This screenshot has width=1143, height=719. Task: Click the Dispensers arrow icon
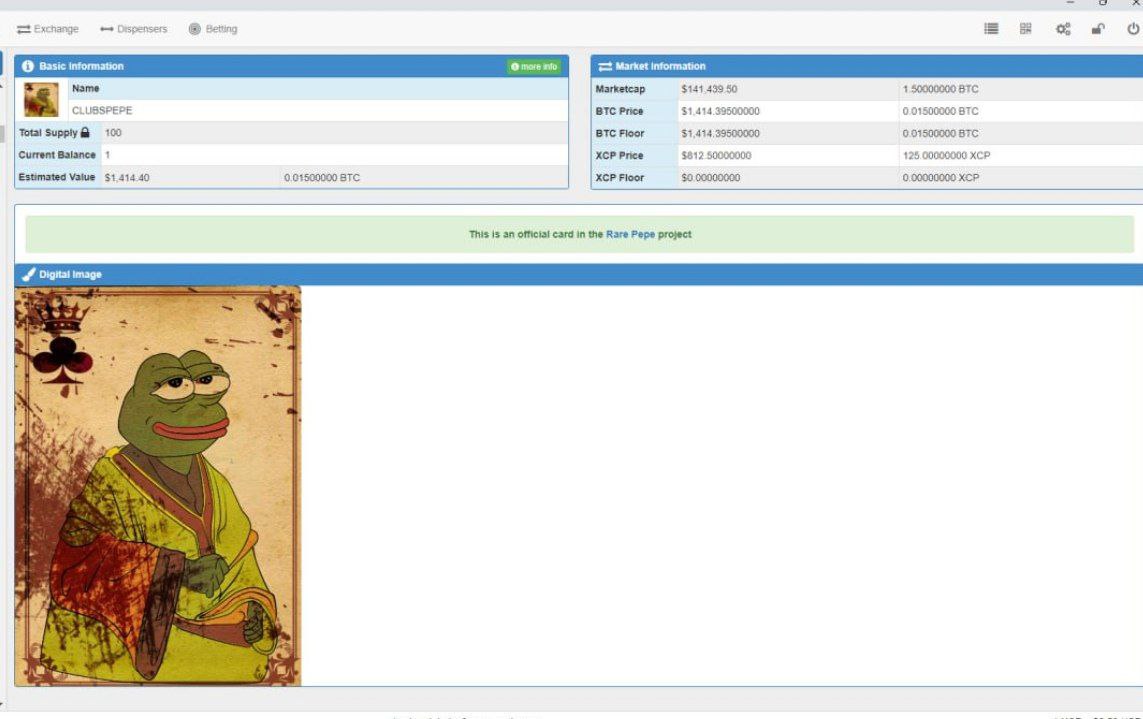tap(106, 29)
